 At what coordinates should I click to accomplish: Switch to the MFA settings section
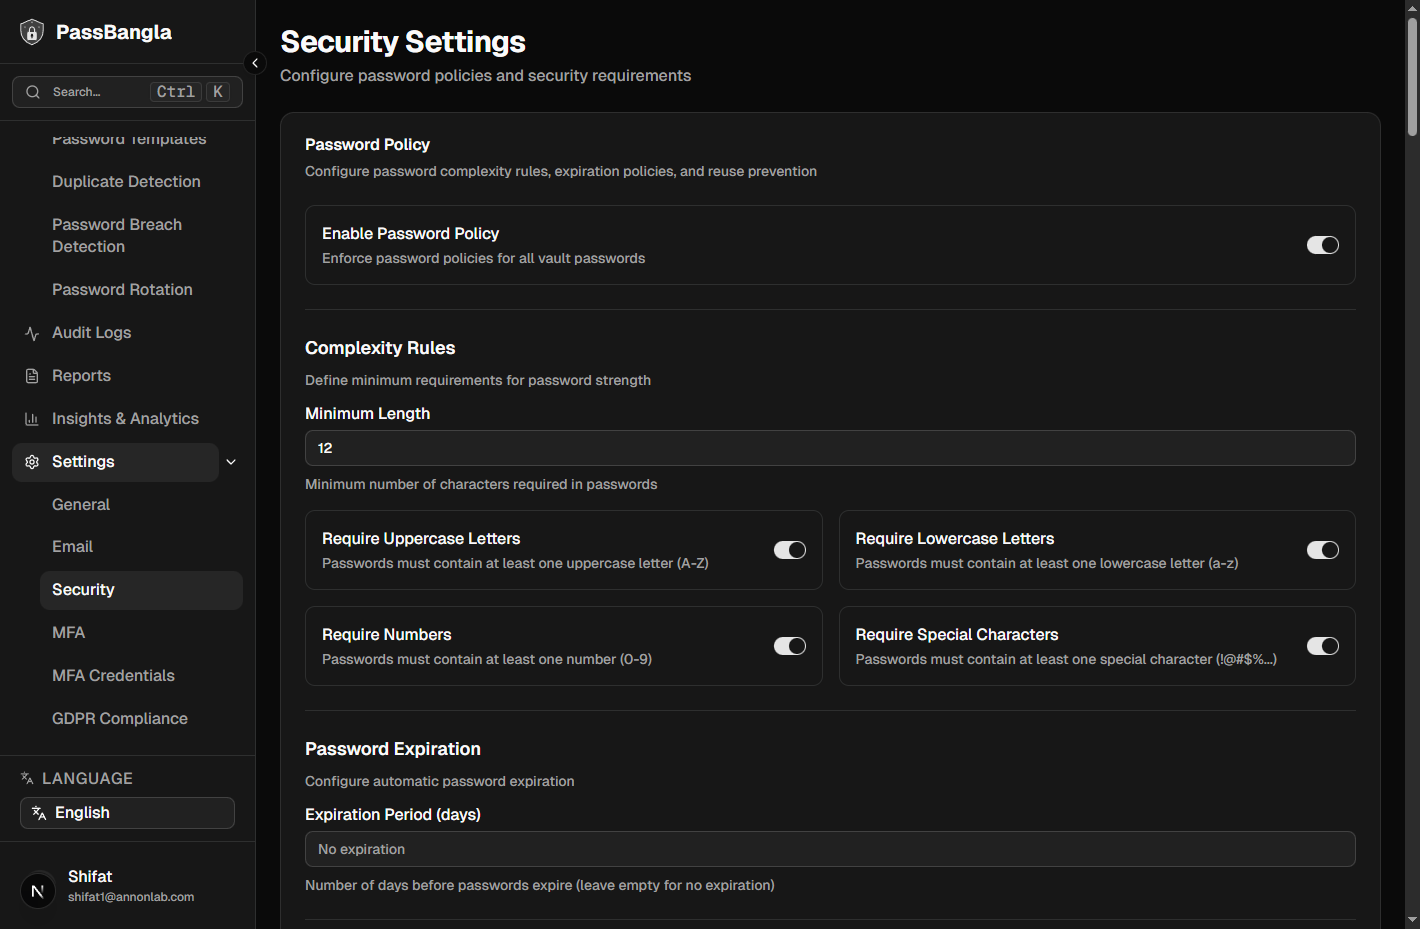(x=68, y=632)
